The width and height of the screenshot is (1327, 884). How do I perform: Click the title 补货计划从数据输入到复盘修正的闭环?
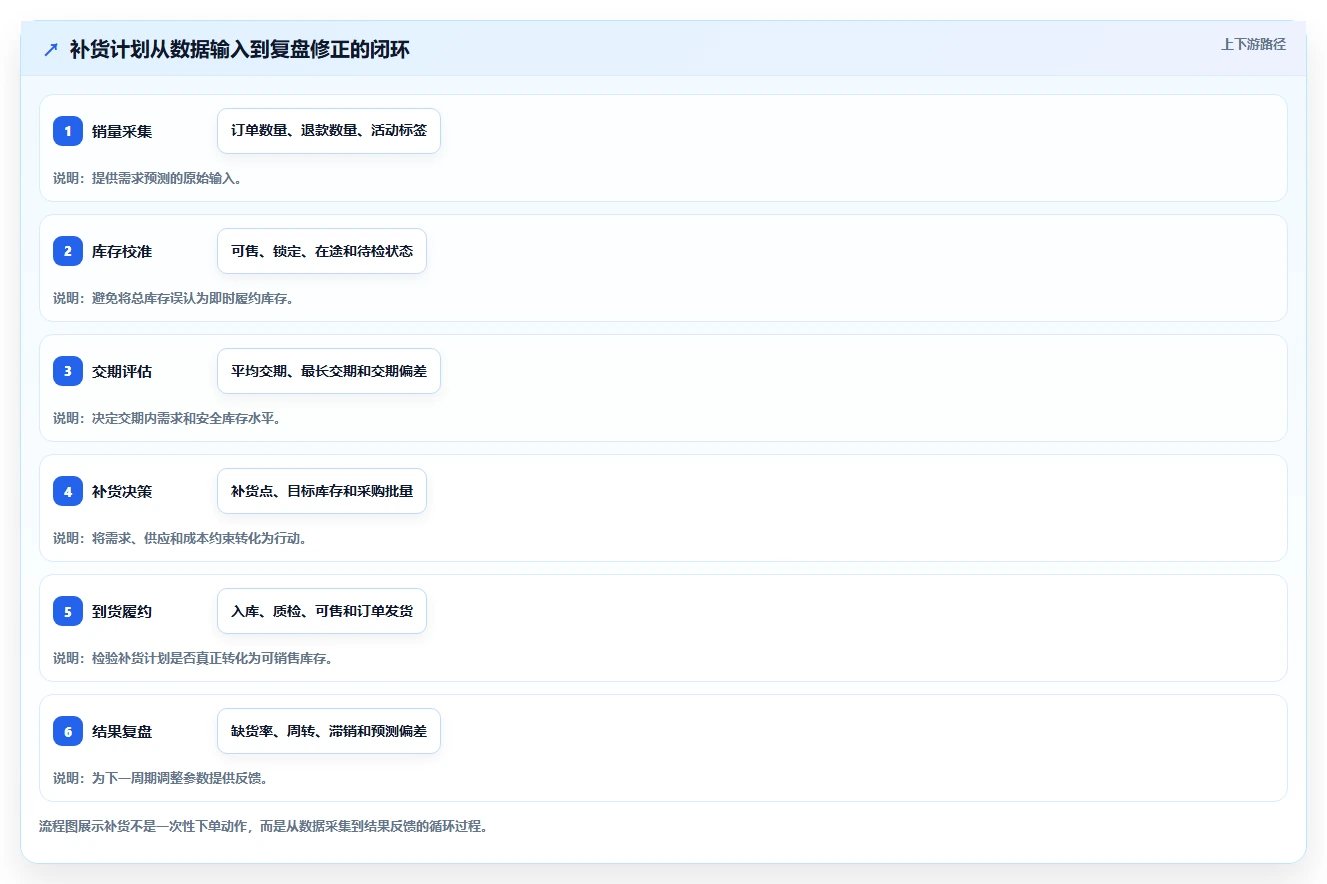pyautogui.click(x=239, y=49)
